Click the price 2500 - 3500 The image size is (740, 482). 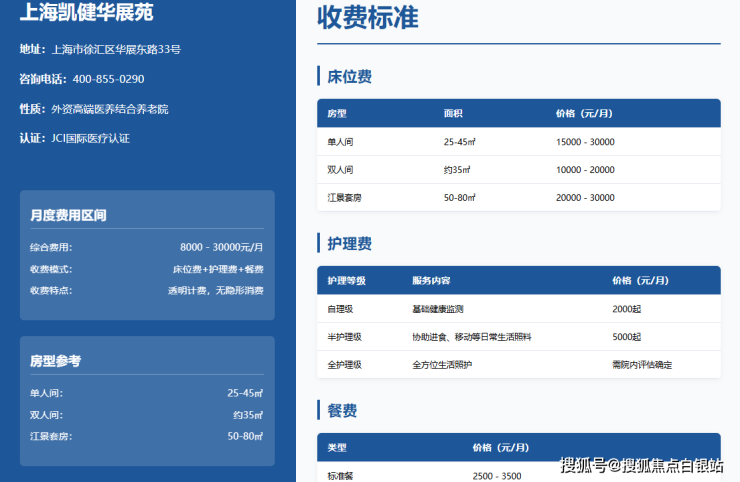tap(497, 476)
